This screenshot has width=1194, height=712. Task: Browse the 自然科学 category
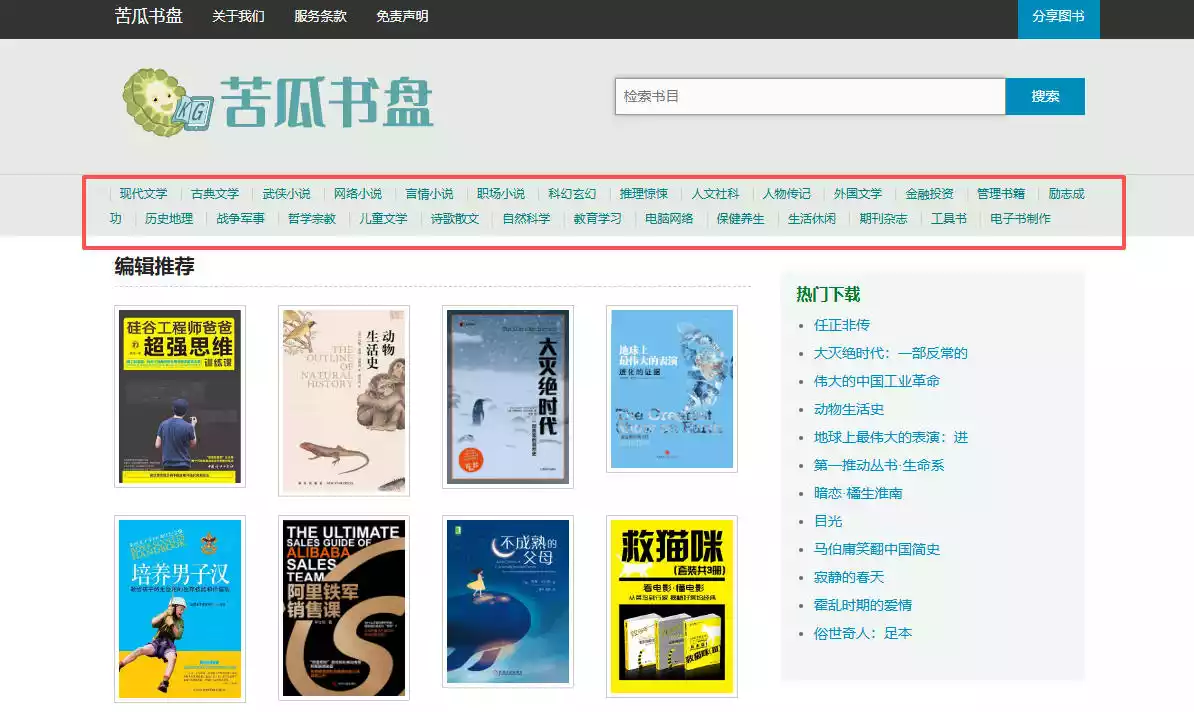click(526, 219)
